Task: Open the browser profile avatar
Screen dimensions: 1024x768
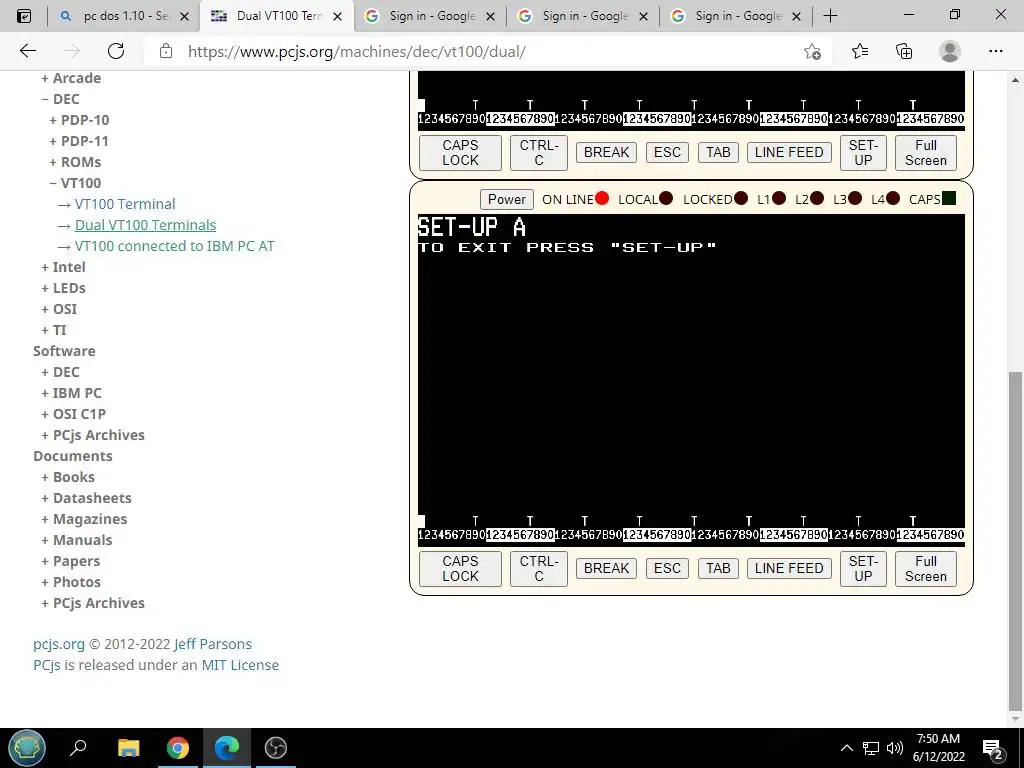Action: [950, 51]
